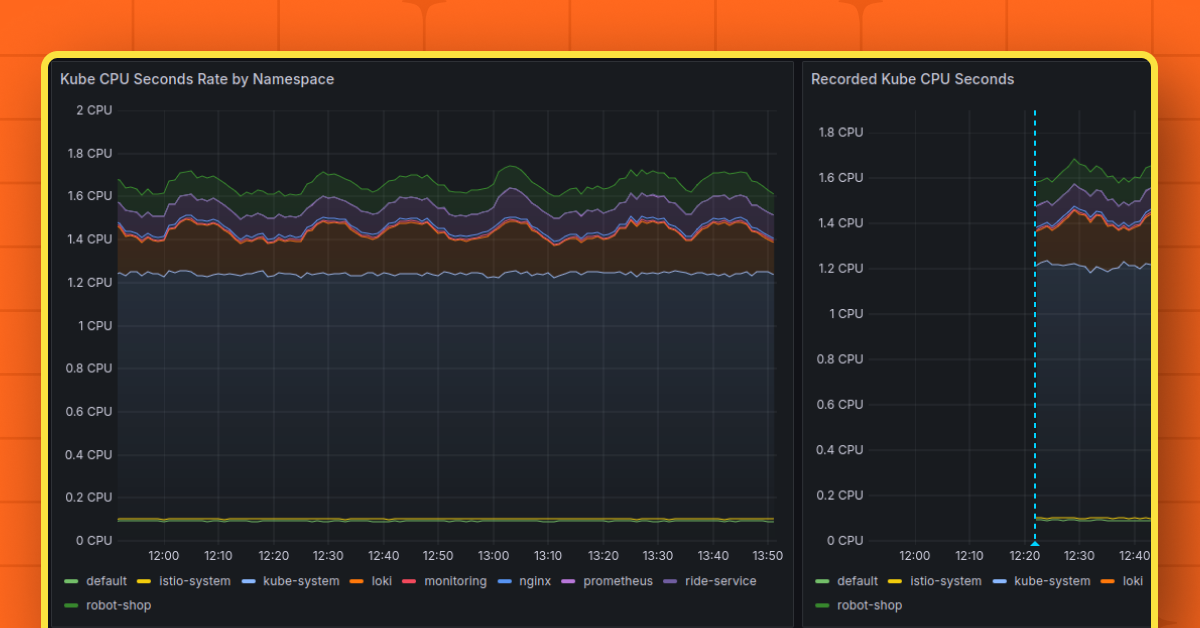Toggle the monitoring series in the left legend
This screenshot has width=1200, height=628.
click(455, 581)
